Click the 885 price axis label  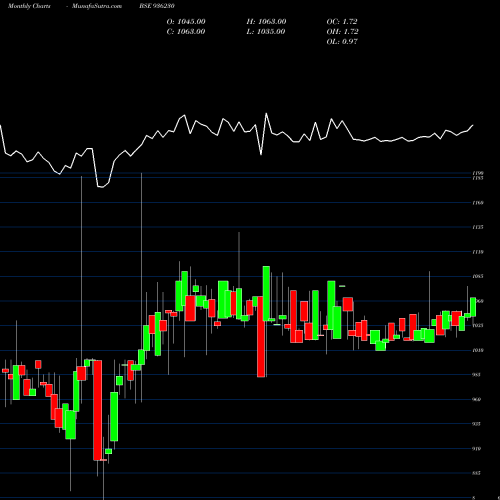pos(477,473)
